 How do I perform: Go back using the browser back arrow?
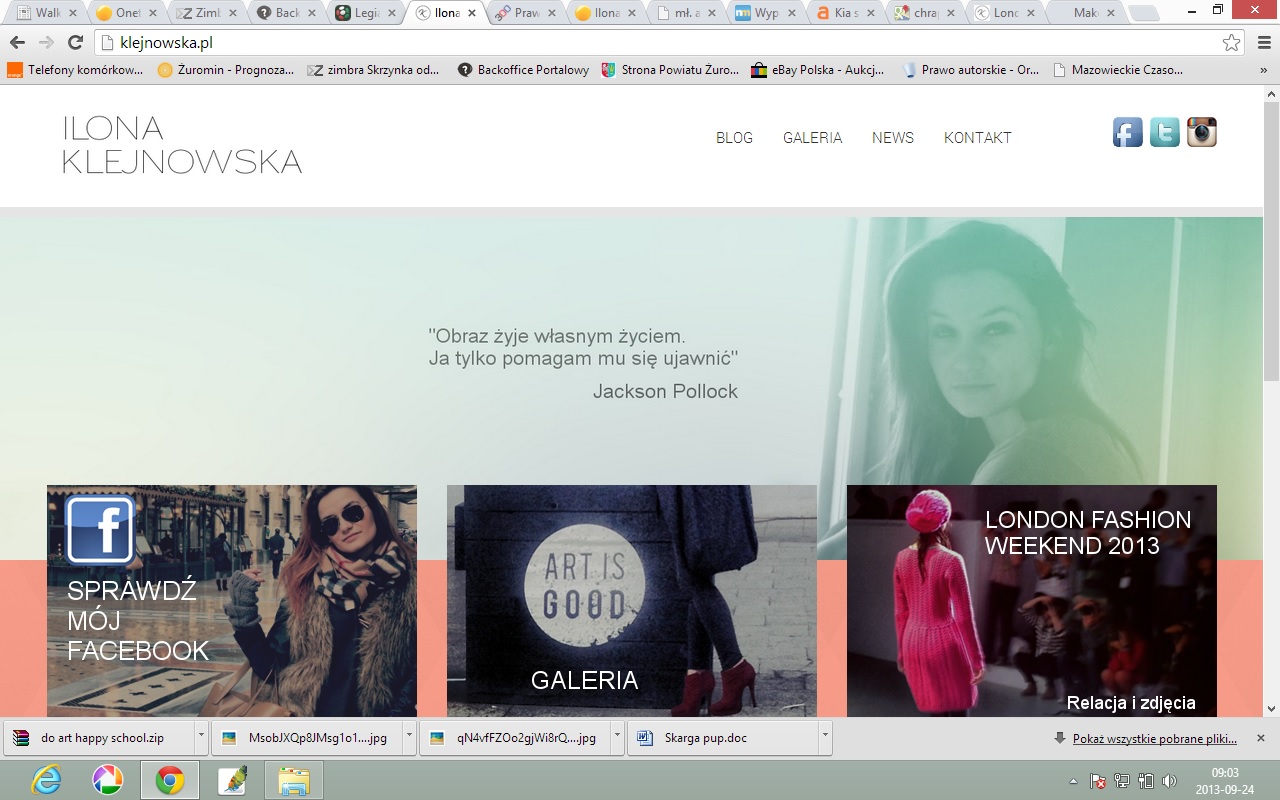coord(17,43)
